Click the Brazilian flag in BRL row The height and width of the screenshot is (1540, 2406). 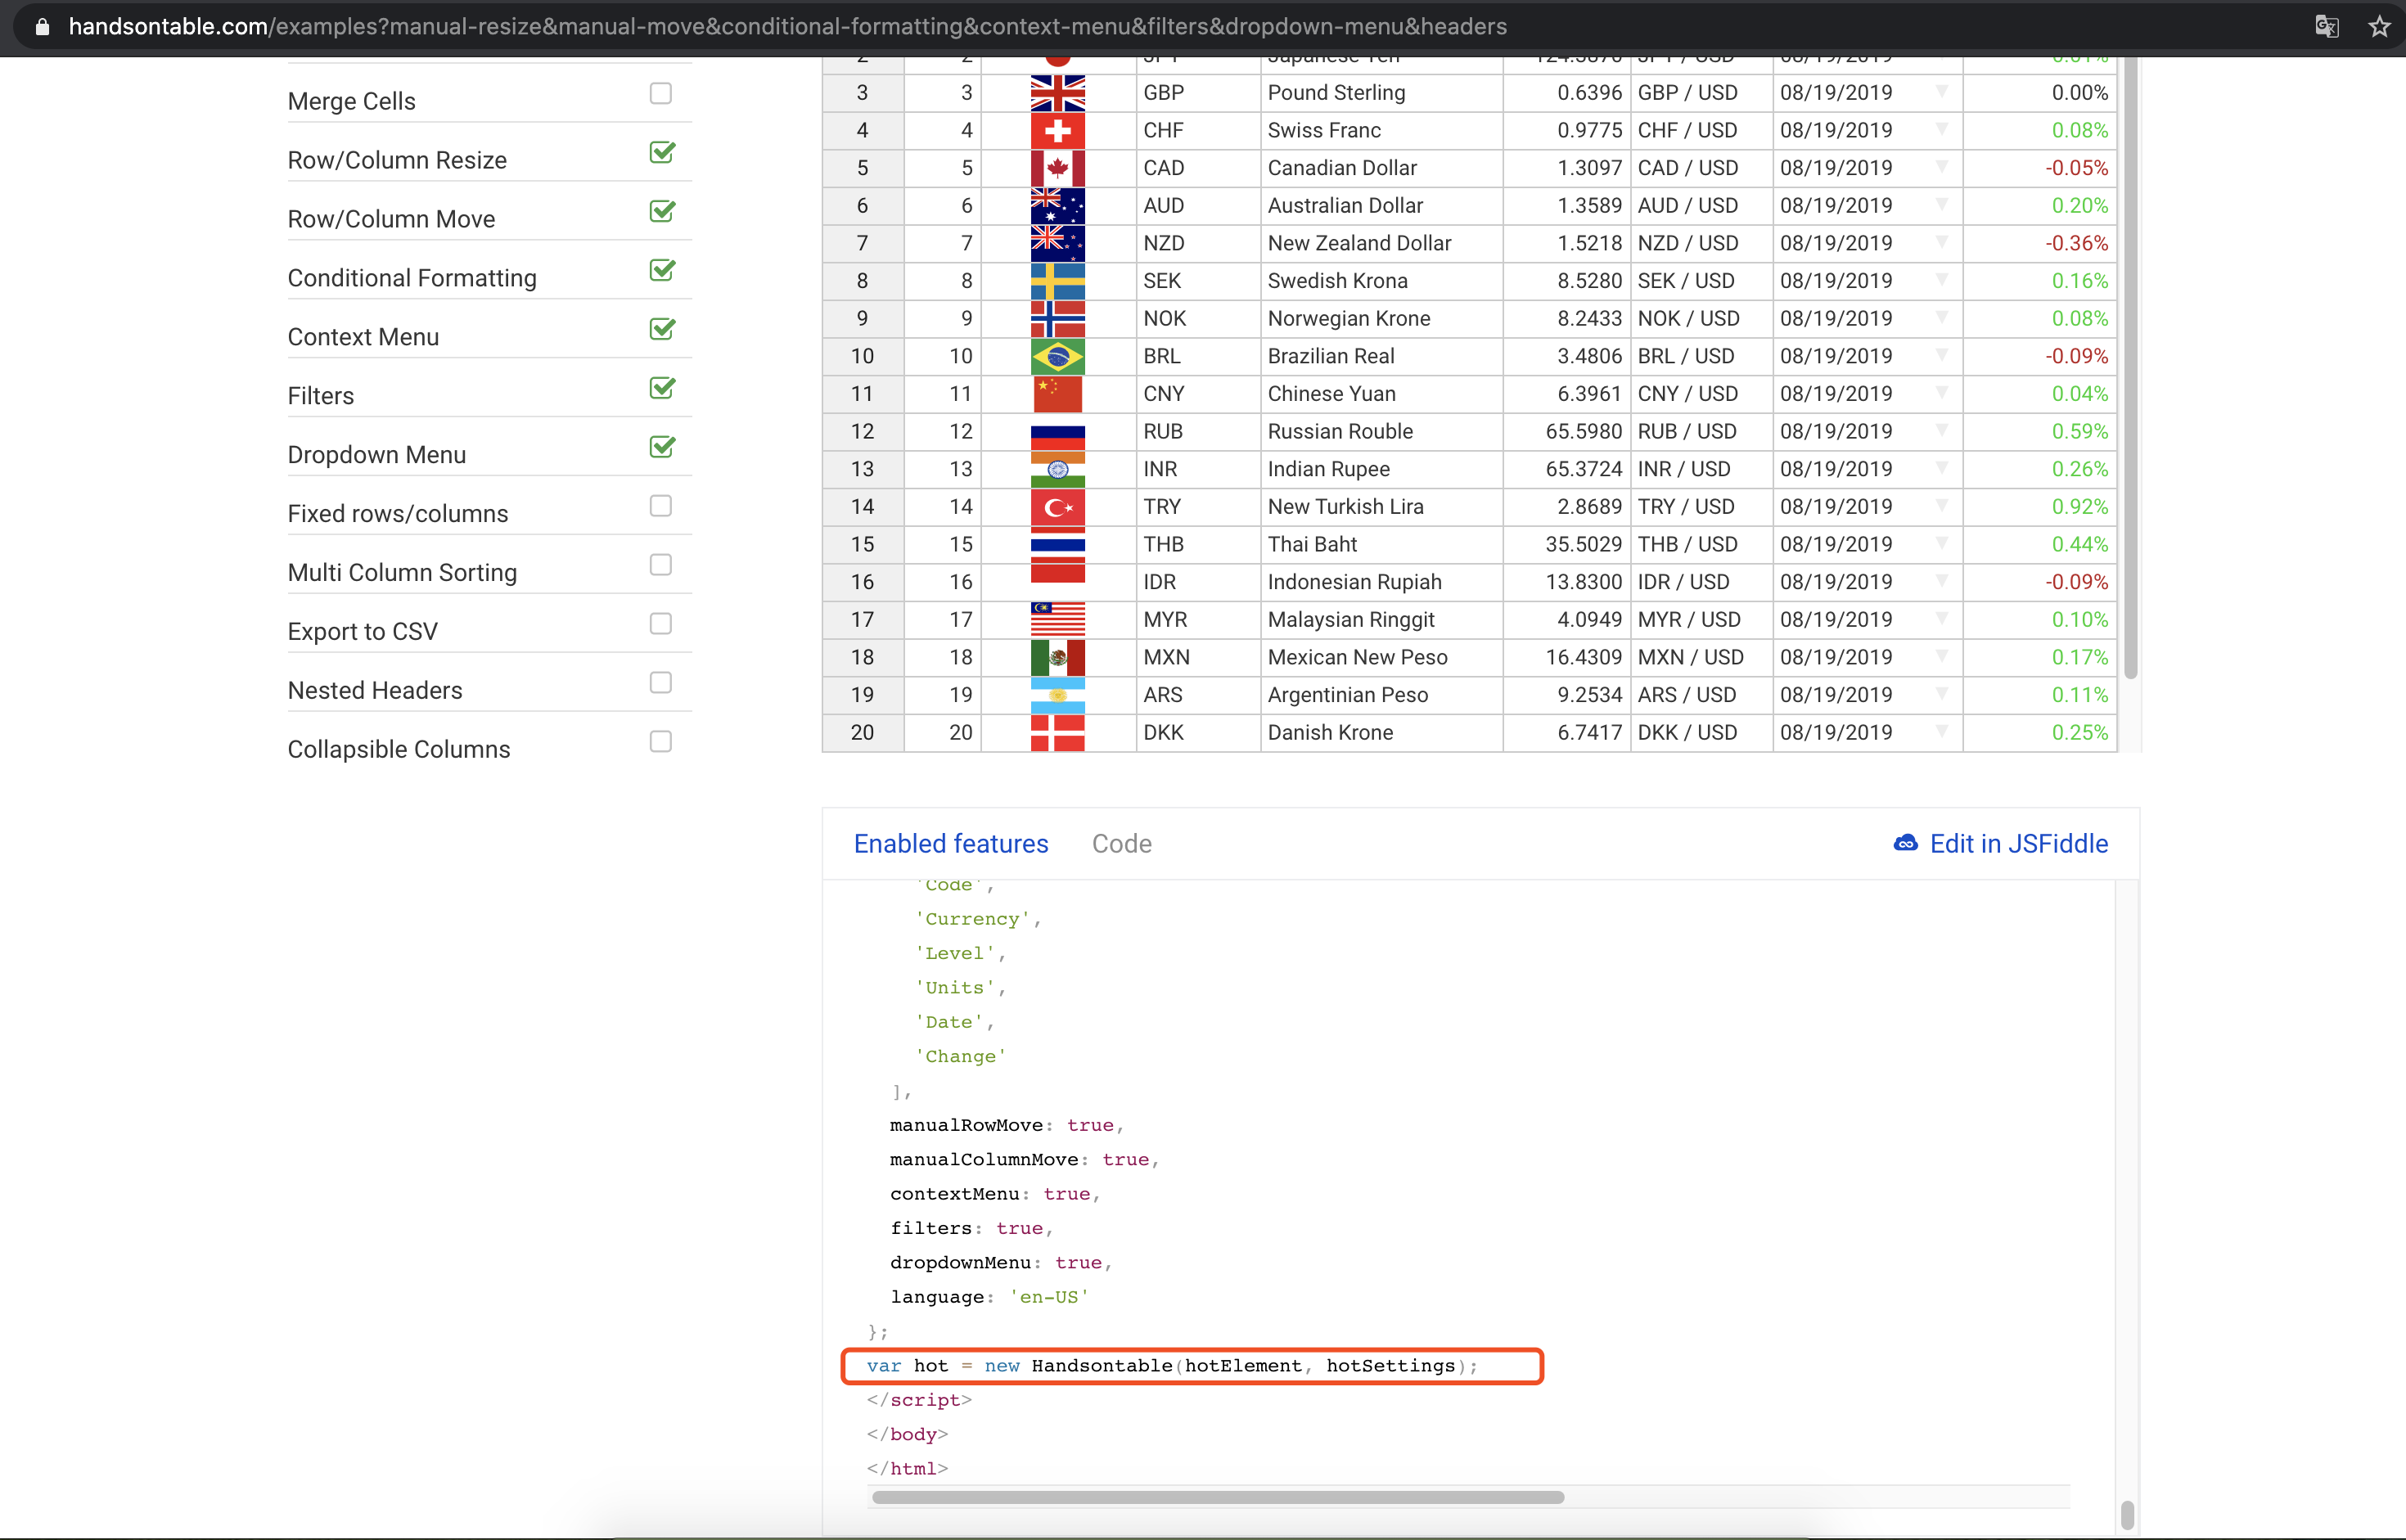[x=1057, y=356]
